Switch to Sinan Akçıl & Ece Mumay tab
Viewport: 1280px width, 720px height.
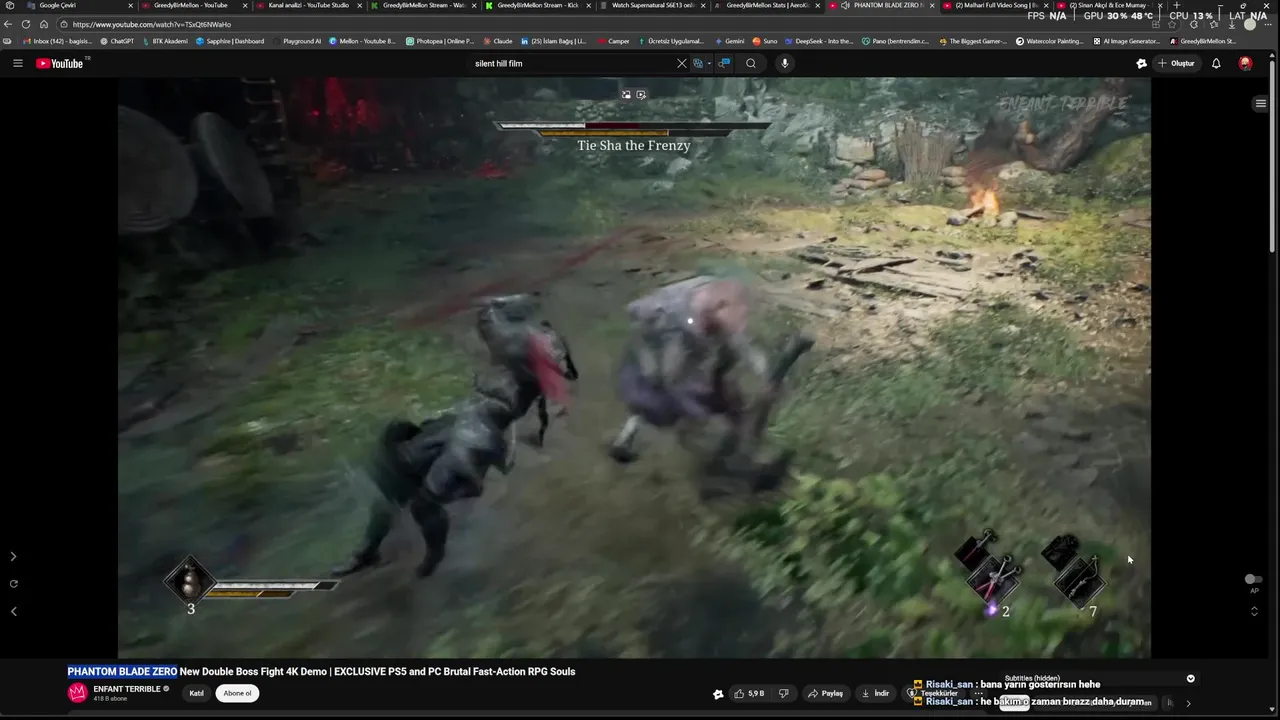click(x=1108, y=5)
